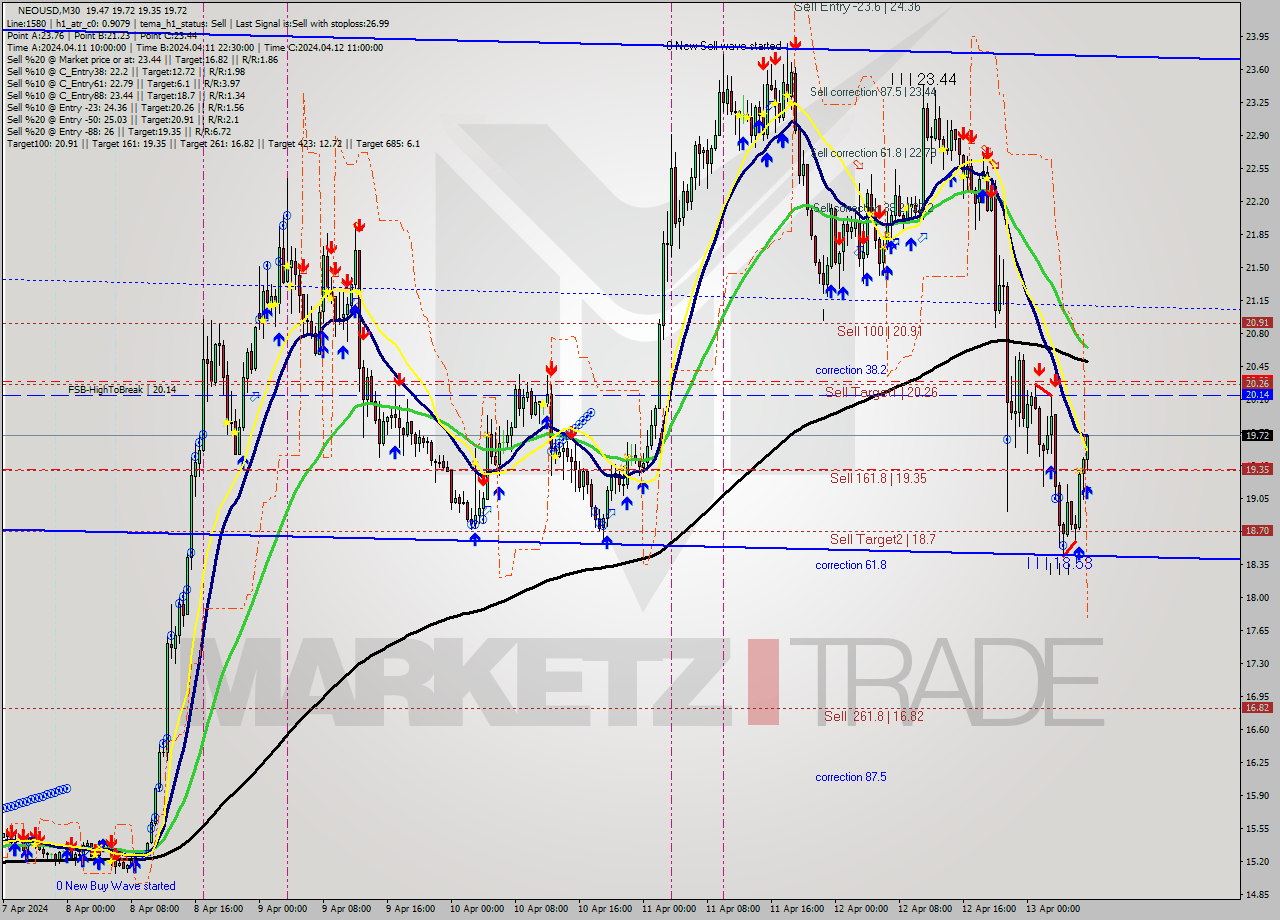Image resolution: width=1280 pixels, height=920 pixels.
Task: Click the '12 Apr 08:00' time axis label
Action: tap(925, 908)
